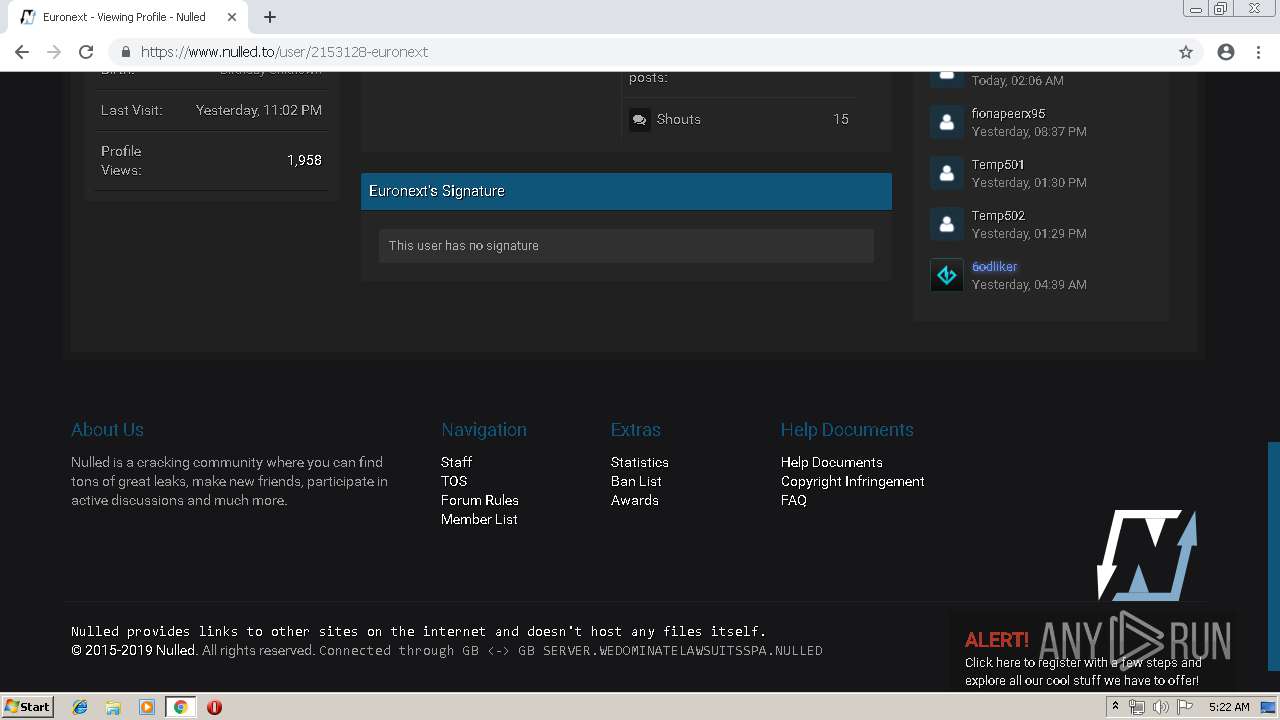Click the Start button
Viewport: 1280px width, 720px height.
tap(27, 707)
